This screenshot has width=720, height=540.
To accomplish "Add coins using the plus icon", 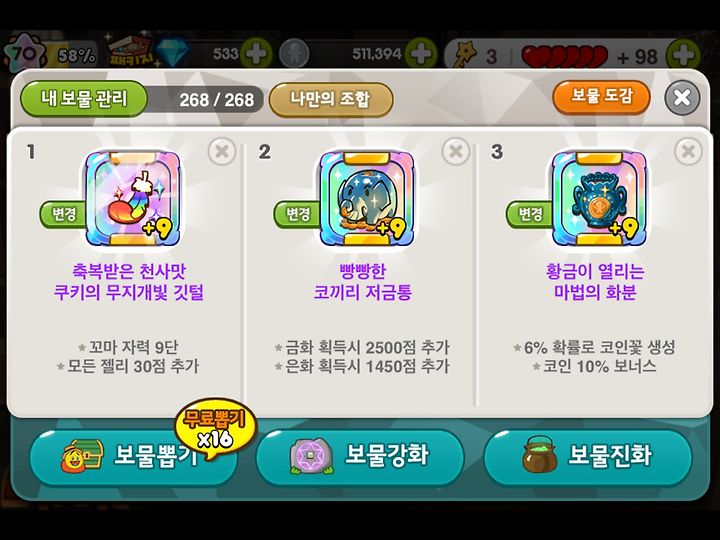I will 421,54.
